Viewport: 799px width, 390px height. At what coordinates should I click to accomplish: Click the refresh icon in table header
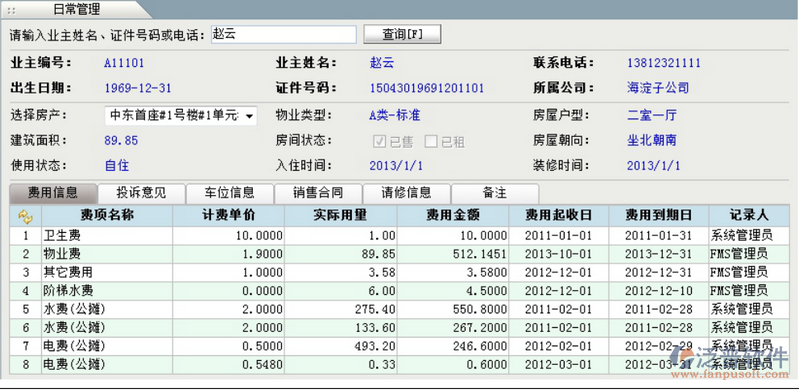click(x=25, y=216)
